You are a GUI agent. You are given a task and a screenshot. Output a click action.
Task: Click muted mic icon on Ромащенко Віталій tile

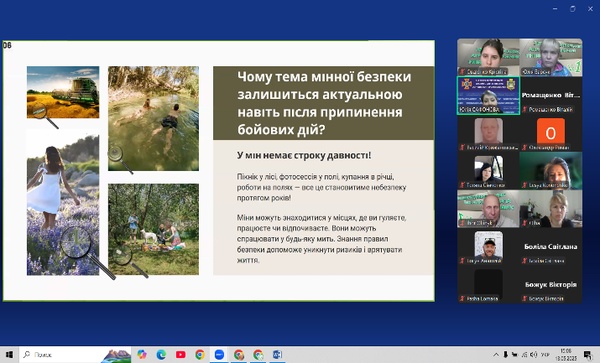pyautogui.click(x=525, y=110)
